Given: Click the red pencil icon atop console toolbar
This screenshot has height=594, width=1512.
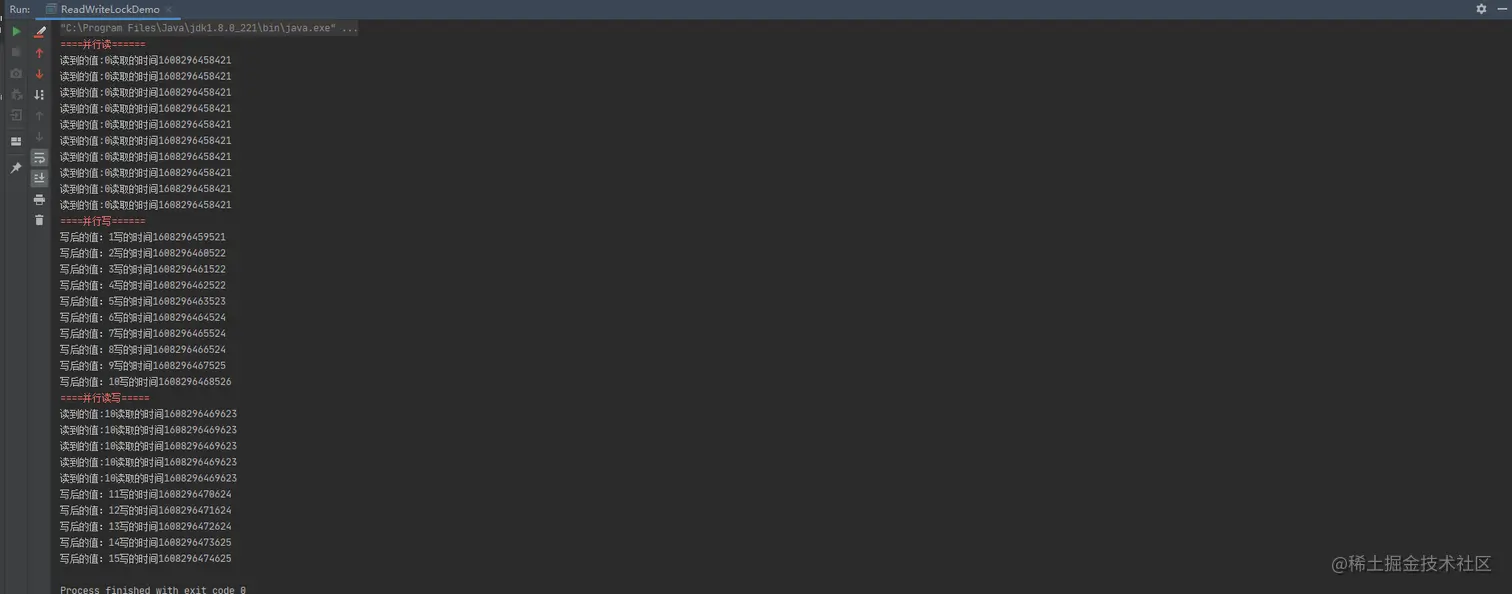Looking at the screenshot, I should pyautogui.click(x=39, y=31).
